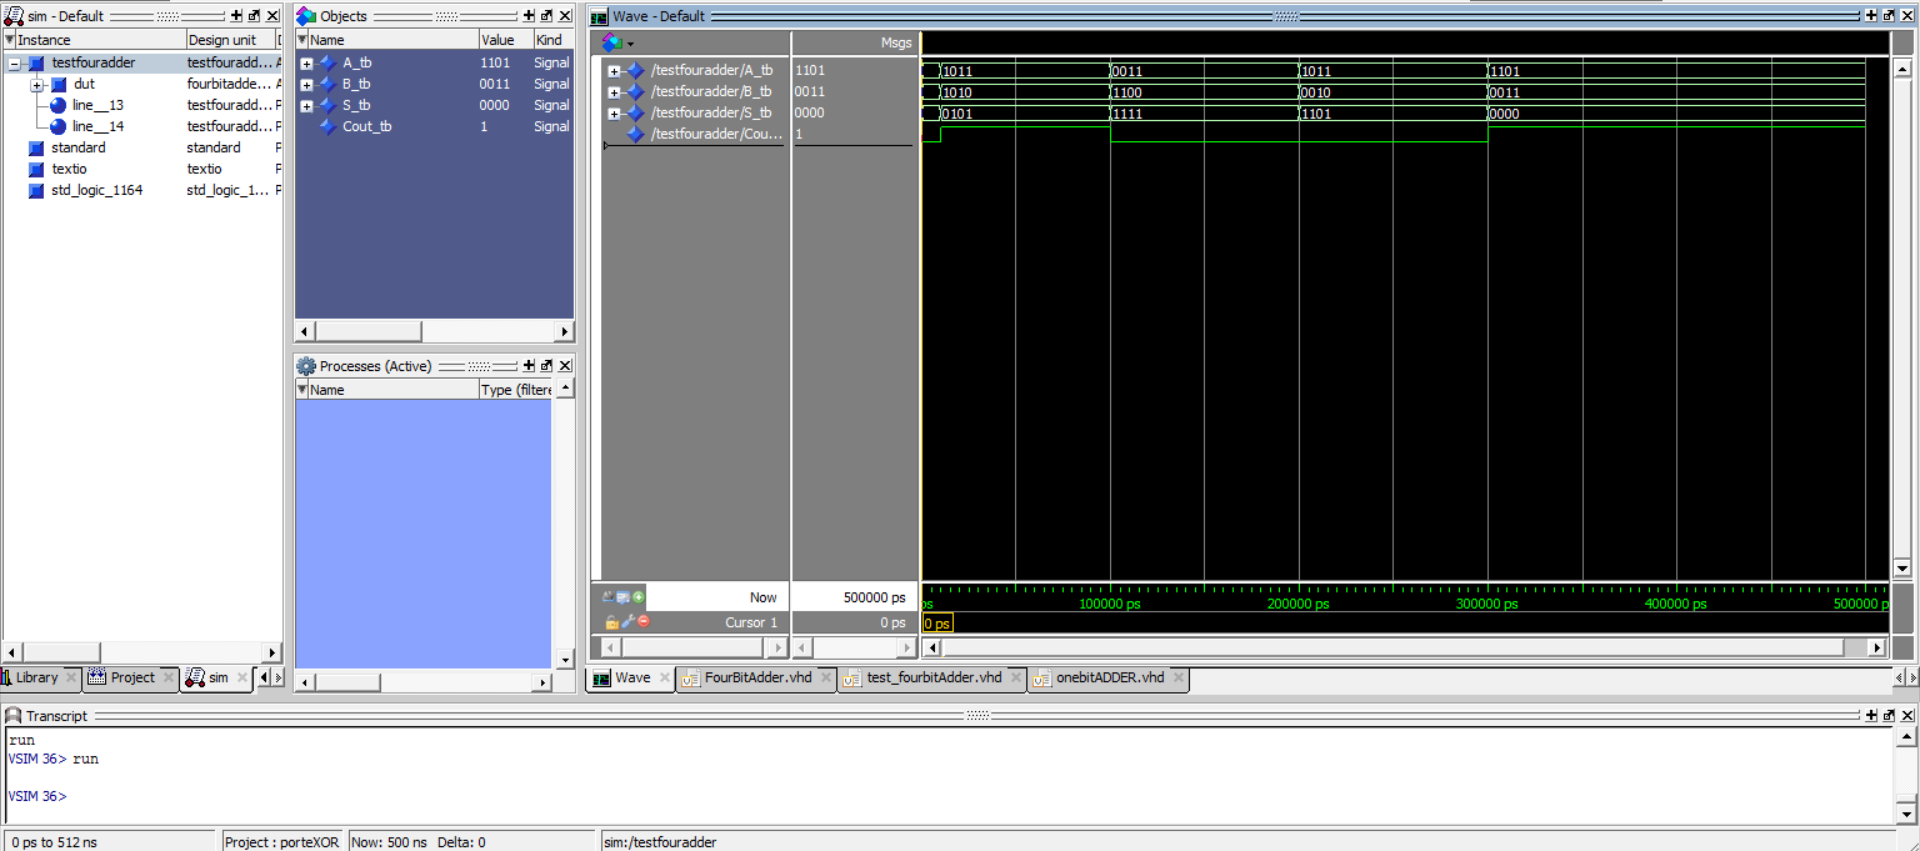The image size is (1920, 851).
Task: Open the FourBitAdder.vhd tab
Action: click(757, 678)
